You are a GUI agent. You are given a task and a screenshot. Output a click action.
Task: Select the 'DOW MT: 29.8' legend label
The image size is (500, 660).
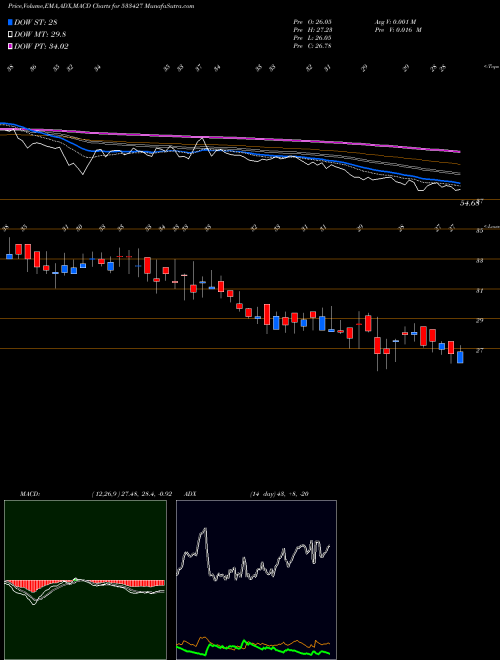[40, 35]
